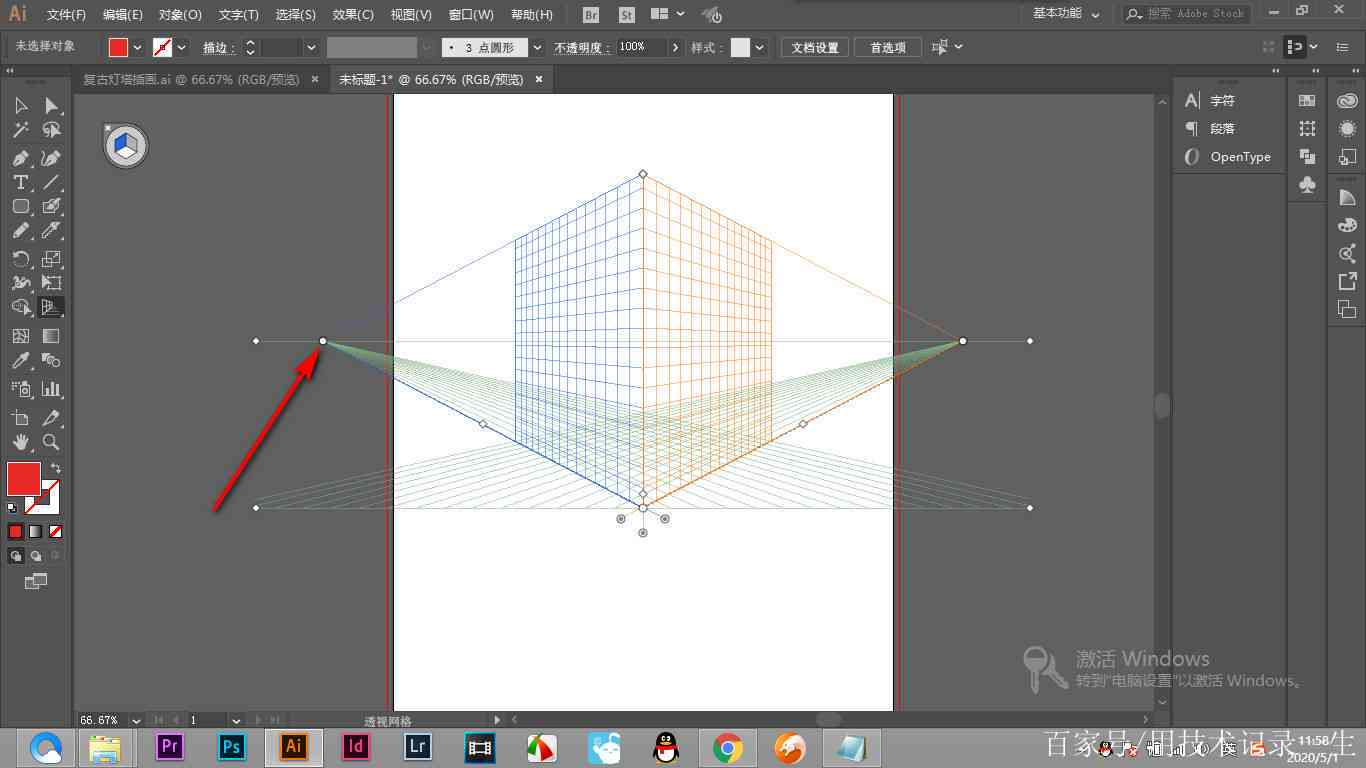Select the Selection (black arrow) tool

point(20,106)
